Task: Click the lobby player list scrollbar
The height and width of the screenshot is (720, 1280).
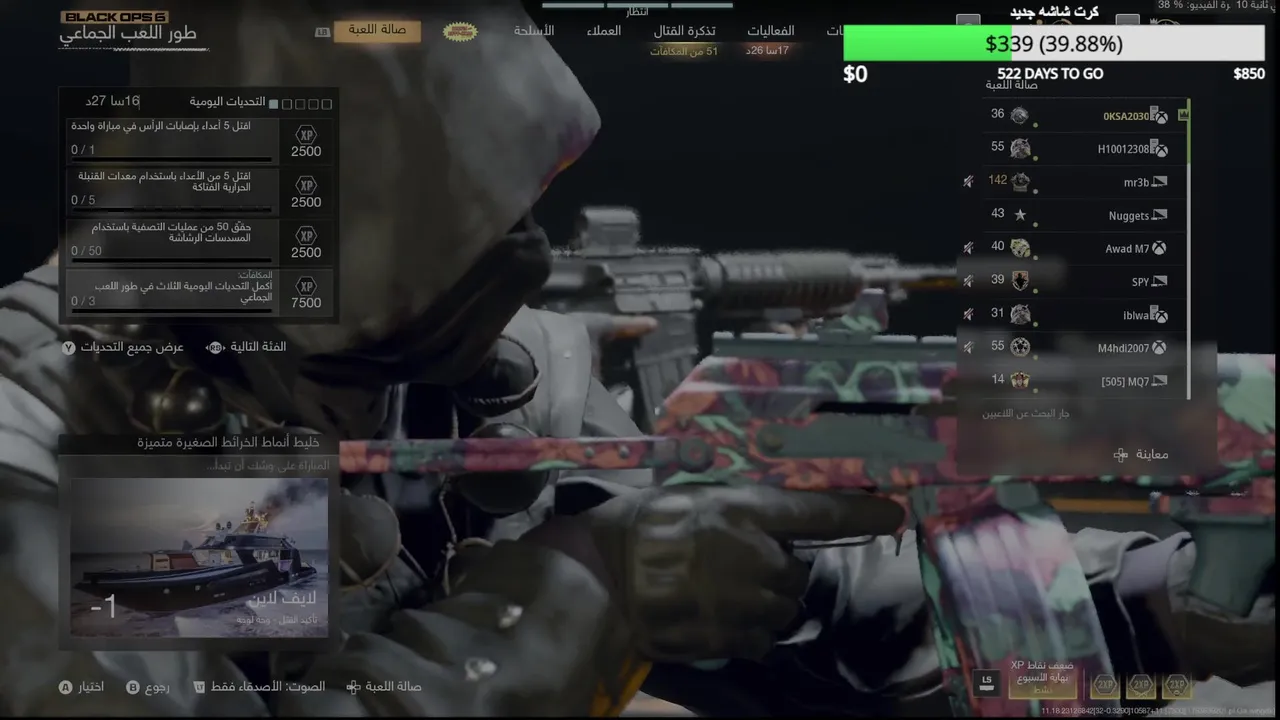Action: tap(1189, 248)
